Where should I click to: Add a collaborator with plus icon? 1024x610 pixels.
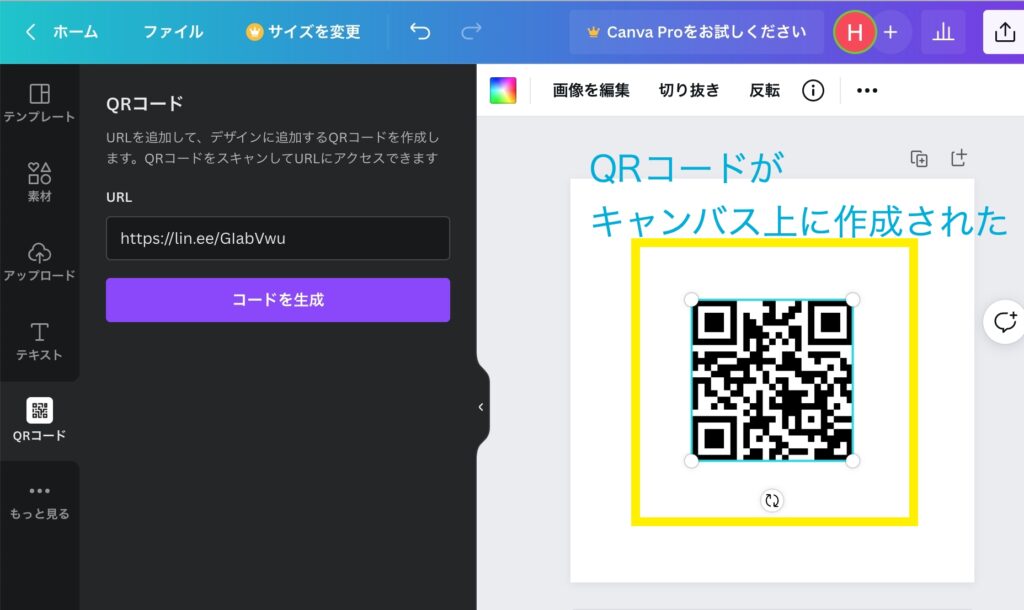tap(890, 32)
